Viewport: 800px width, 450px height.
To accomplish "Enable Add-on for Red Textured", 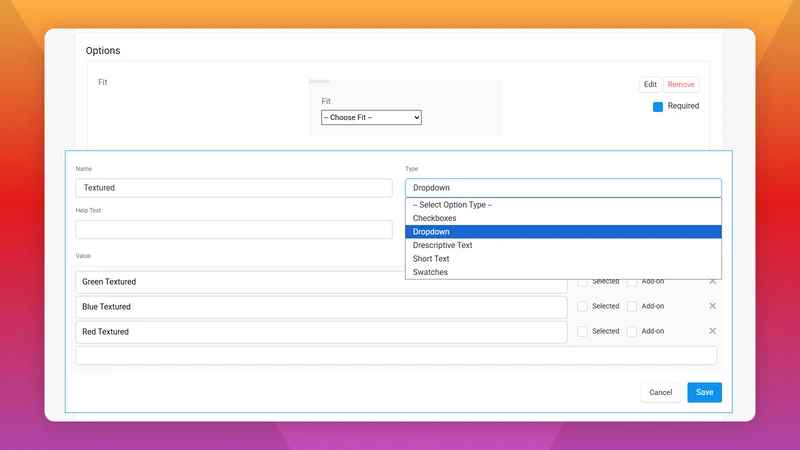I will point(632,331).
